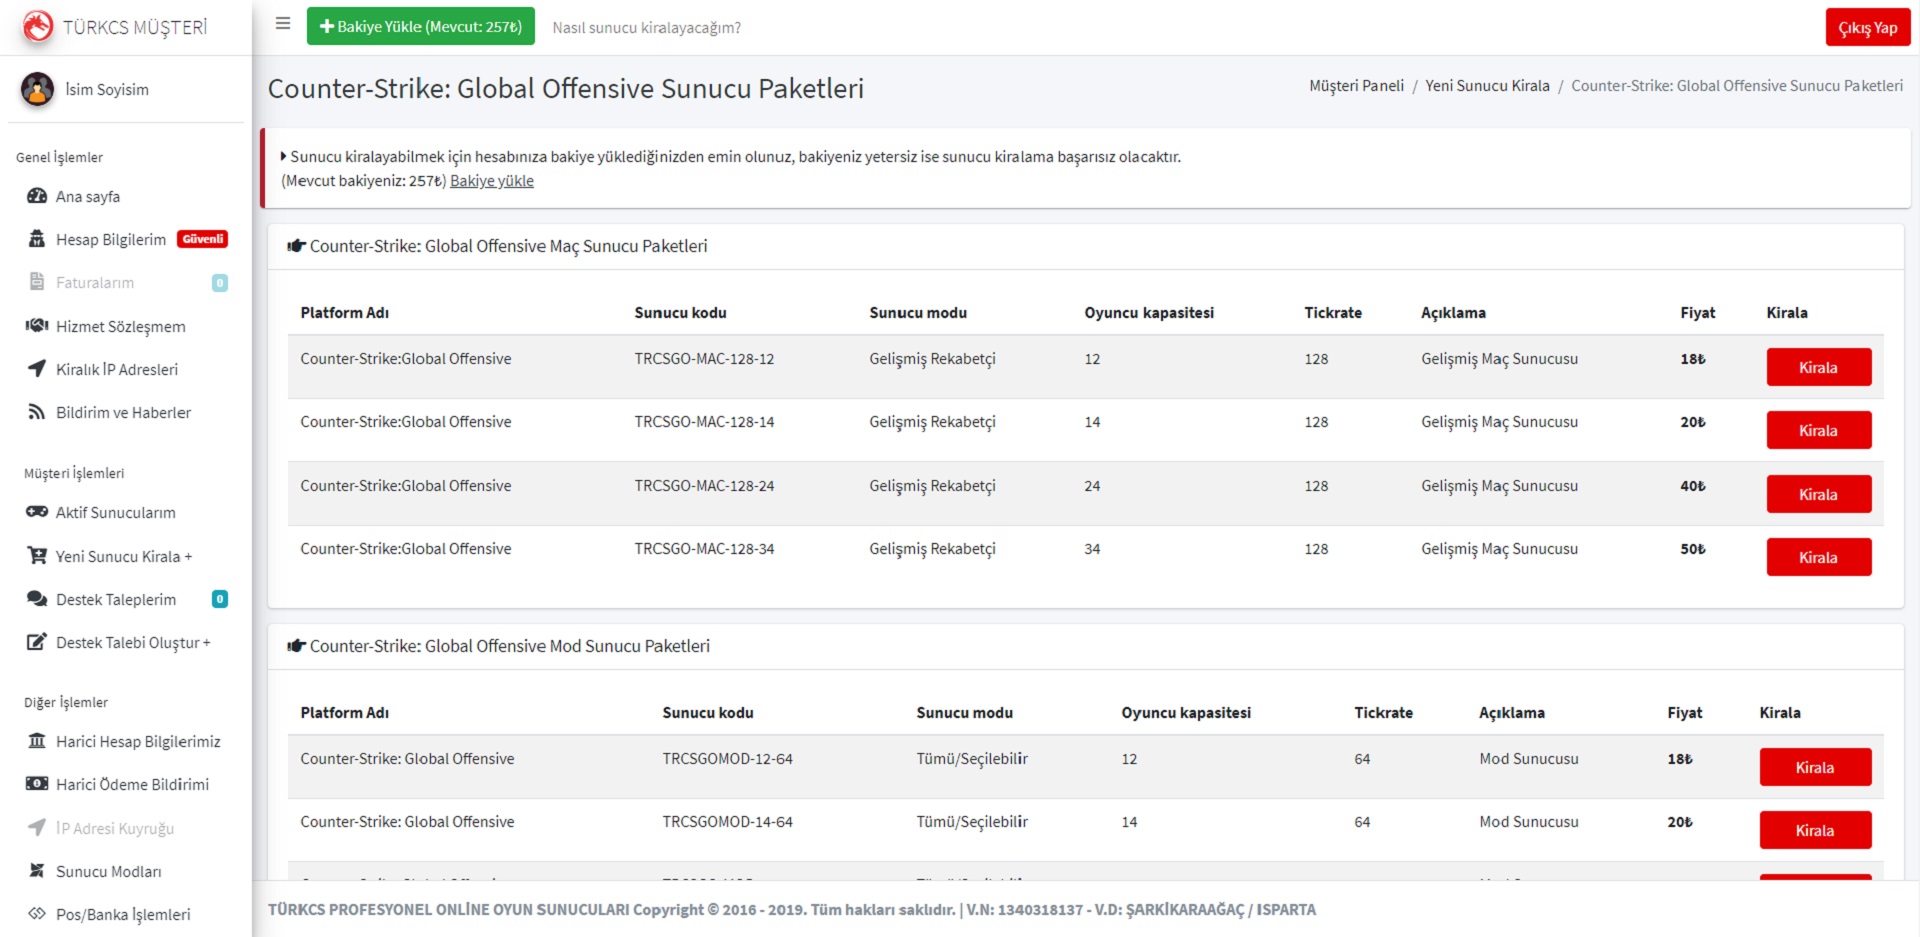Click the Çıkış Yap logout button
The width and height of the screenshot is (1920, 937).
[x=1867, y=28]
